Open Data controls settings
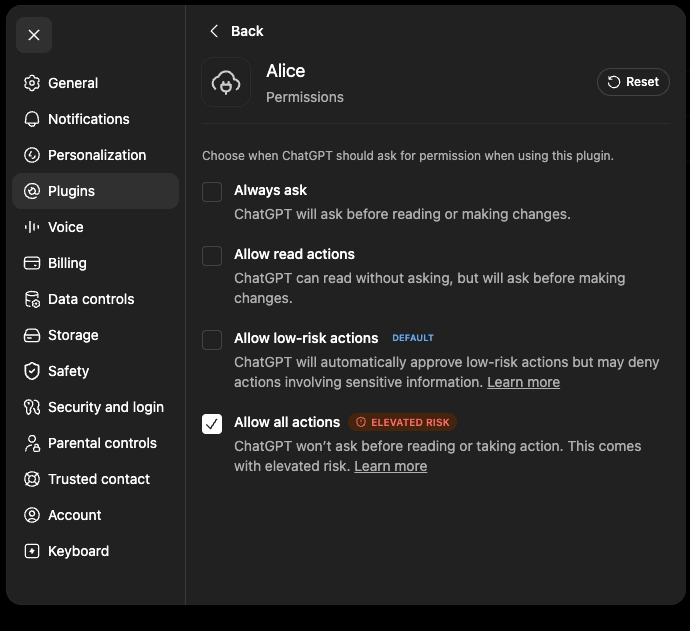This screenshot has width=690, height=631. 95,299
